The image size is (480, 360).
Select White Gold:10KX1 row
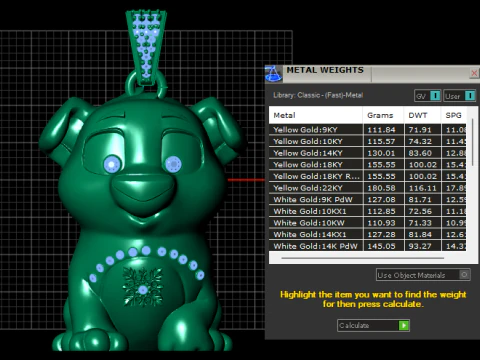pos(368,211)
